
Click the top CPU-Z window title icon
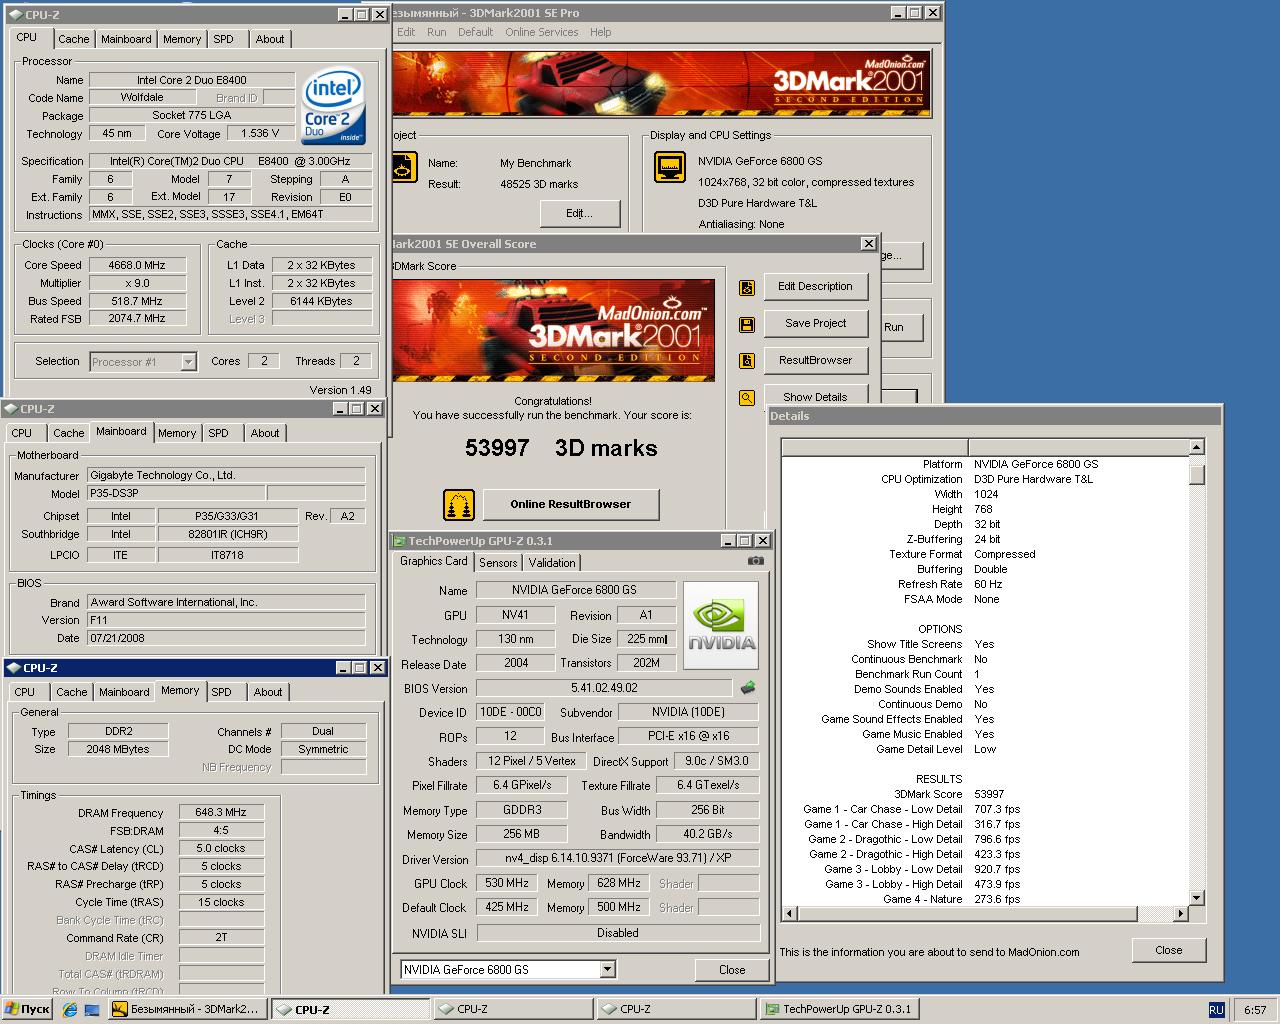coord(14,15)
